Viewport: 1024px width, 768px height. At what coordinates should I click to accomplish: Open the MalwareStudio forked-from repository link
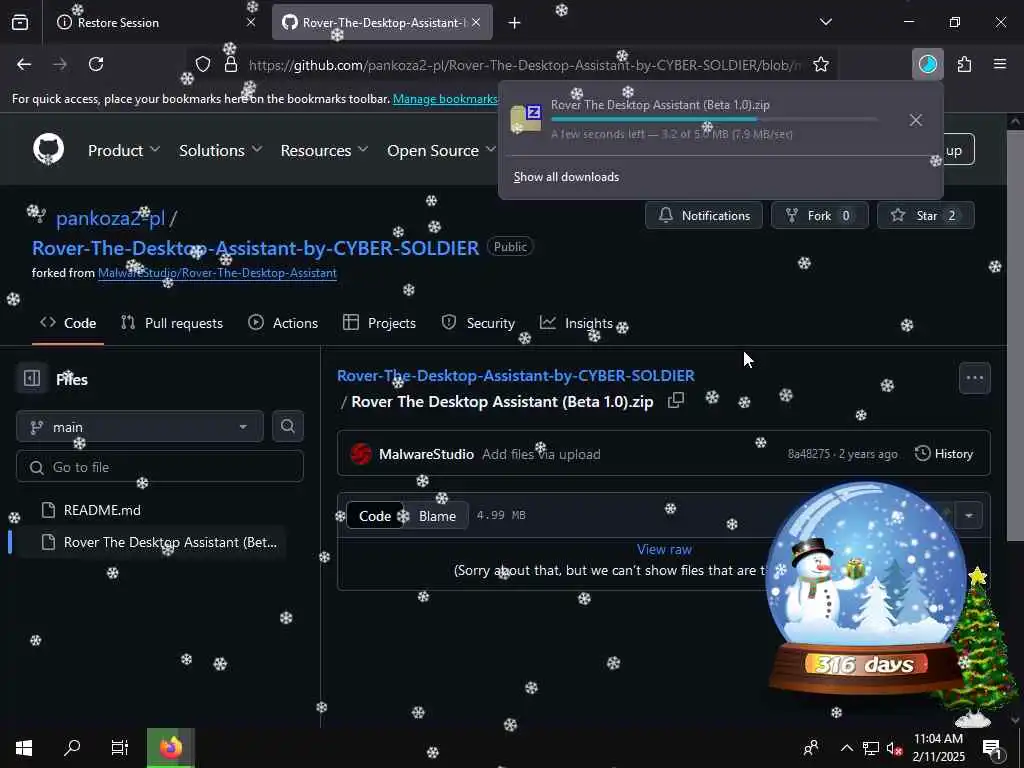[217, 273]
